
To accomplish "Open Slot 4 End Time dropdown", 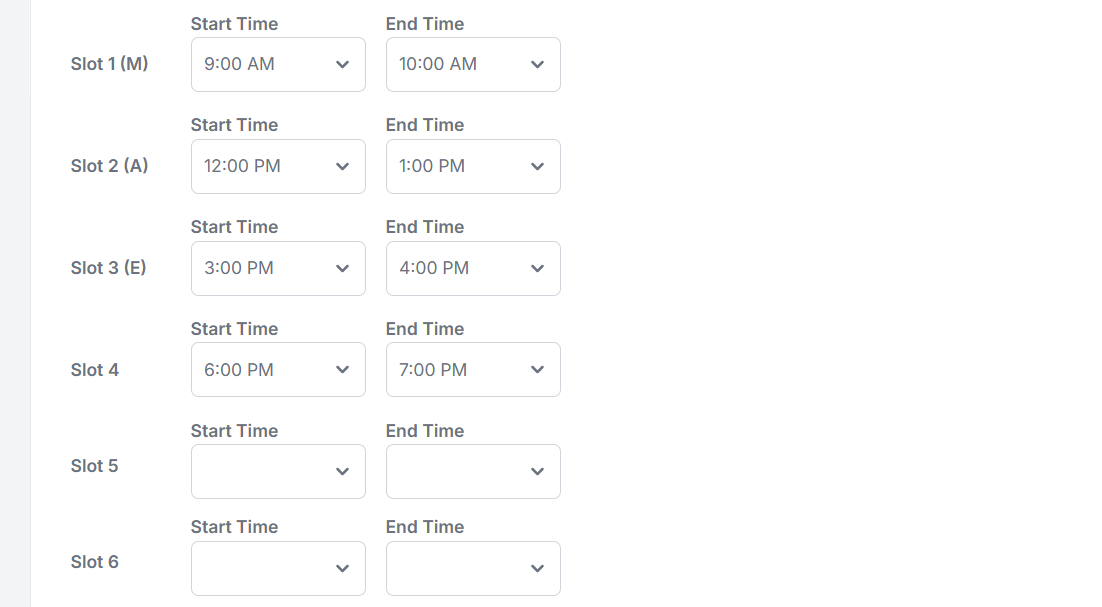I will (x=472, y=370).
